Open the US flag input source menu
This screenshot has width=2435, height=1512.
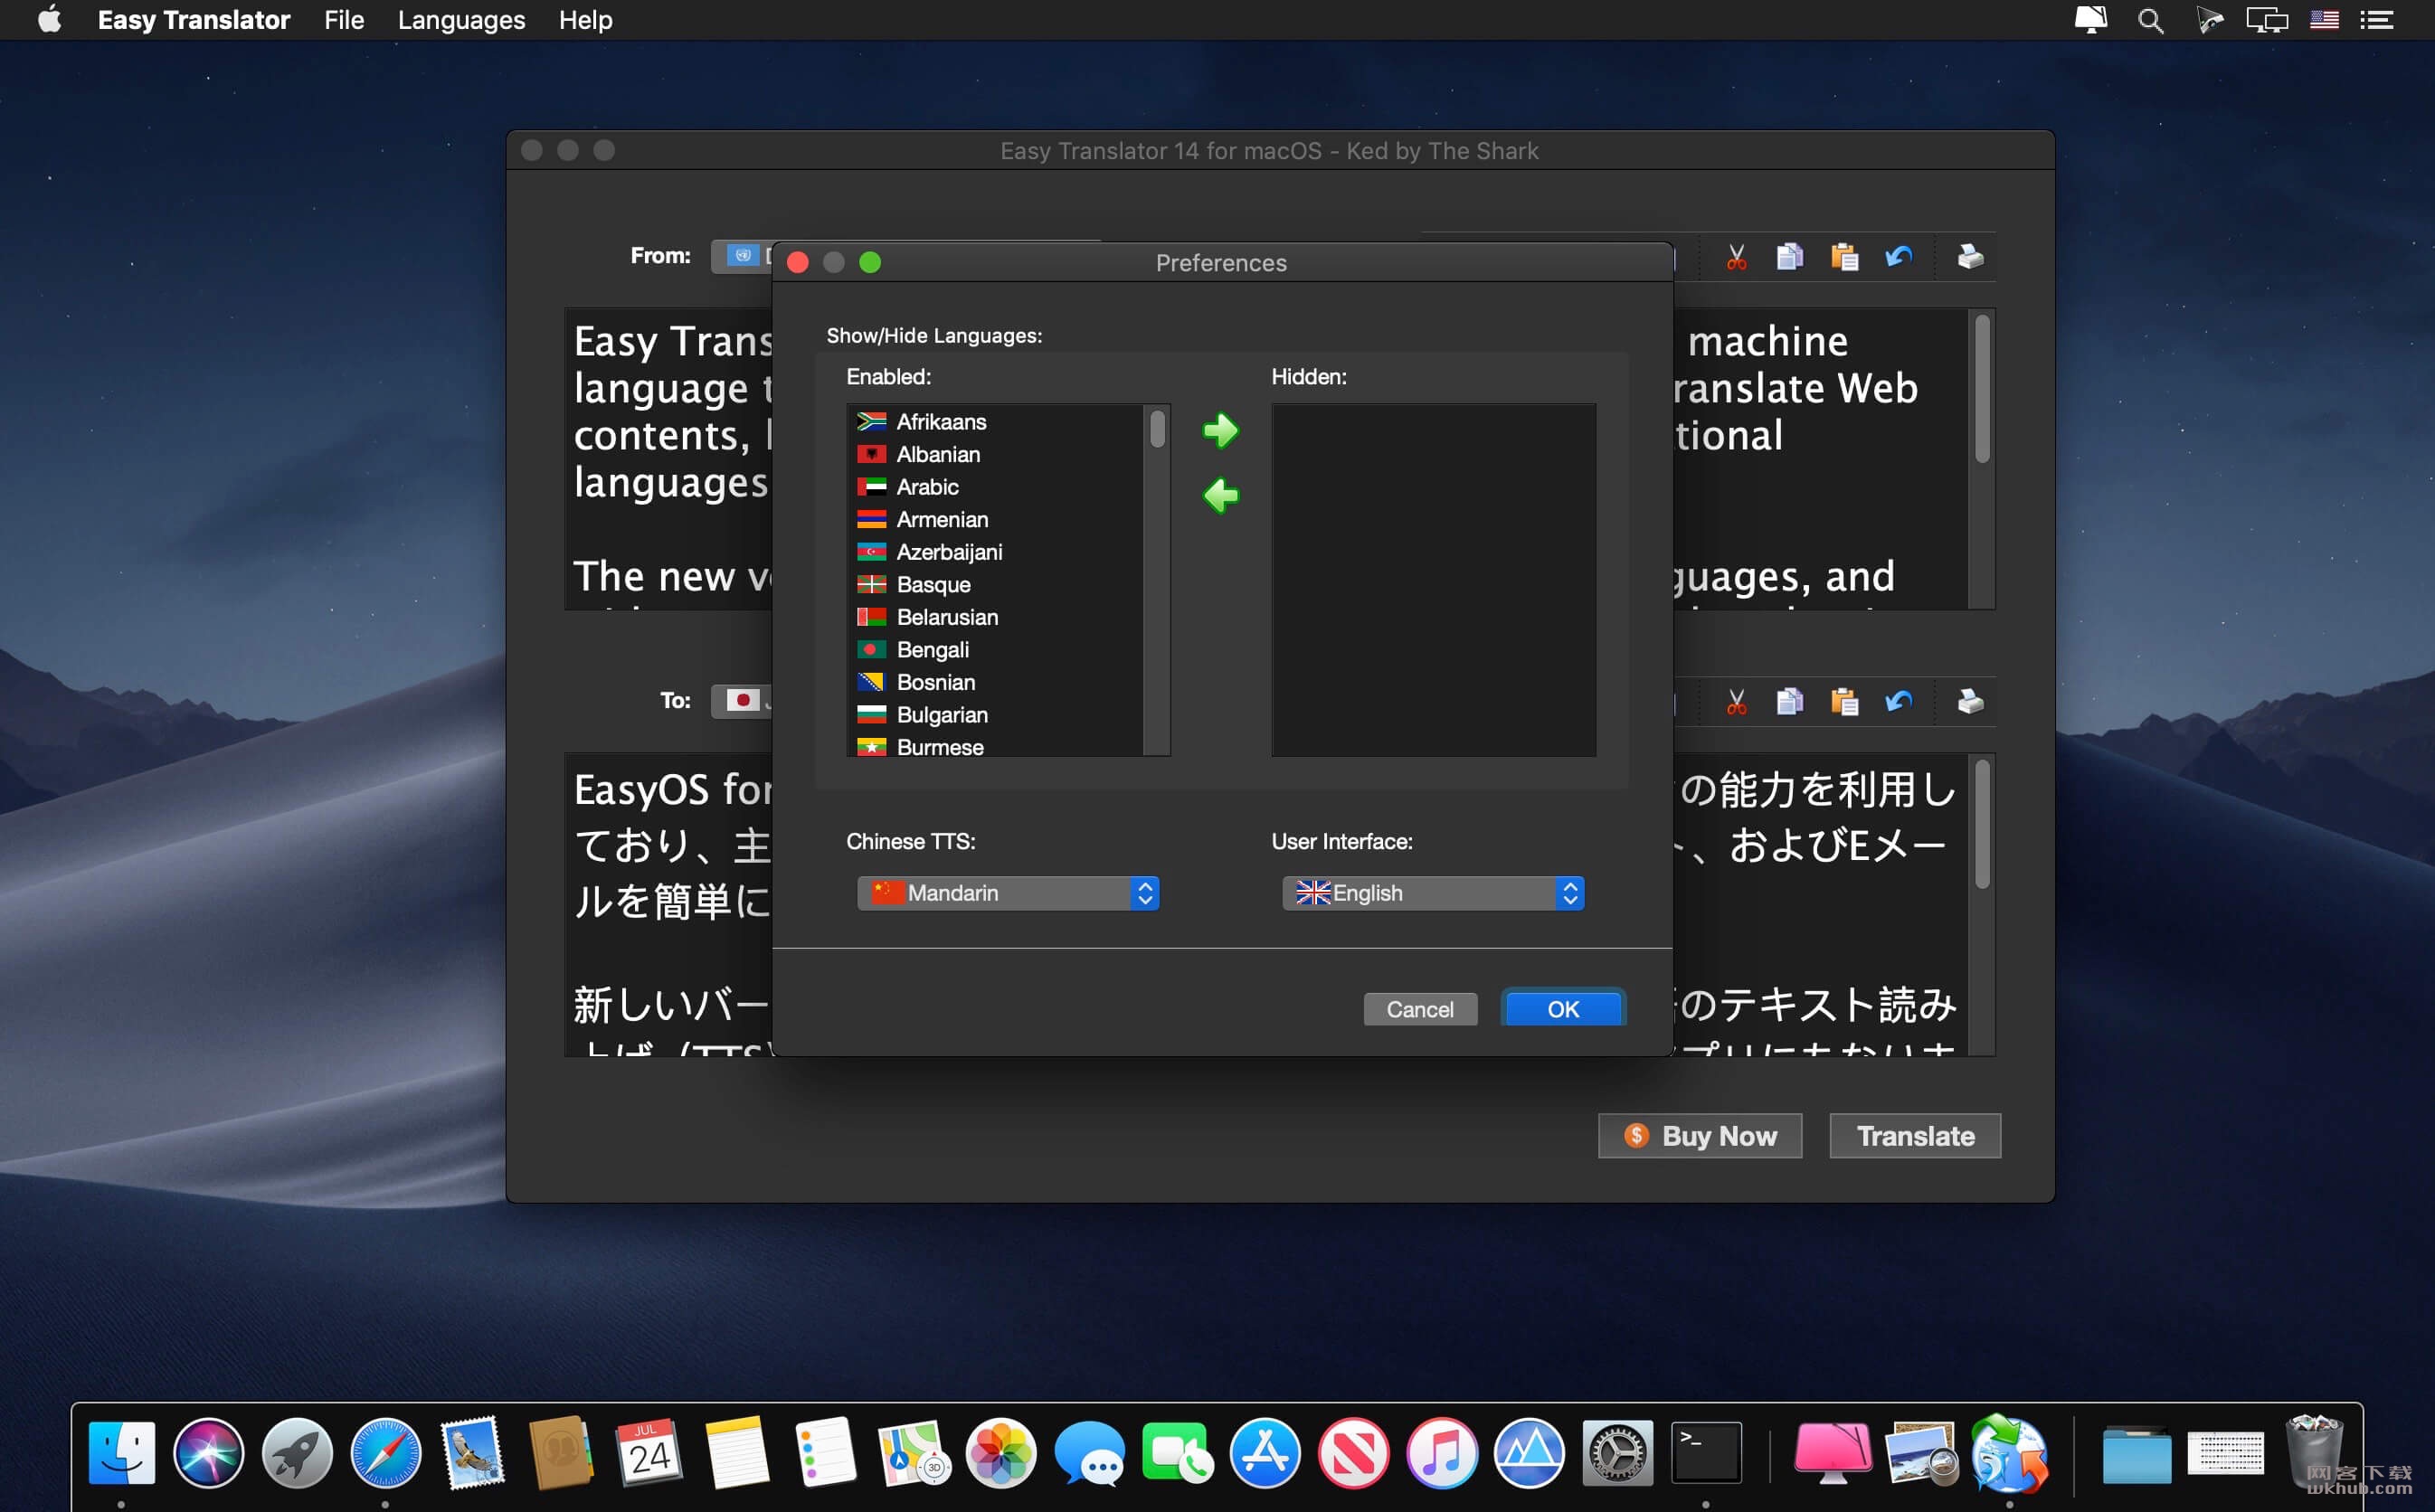tap(2324, 20)
